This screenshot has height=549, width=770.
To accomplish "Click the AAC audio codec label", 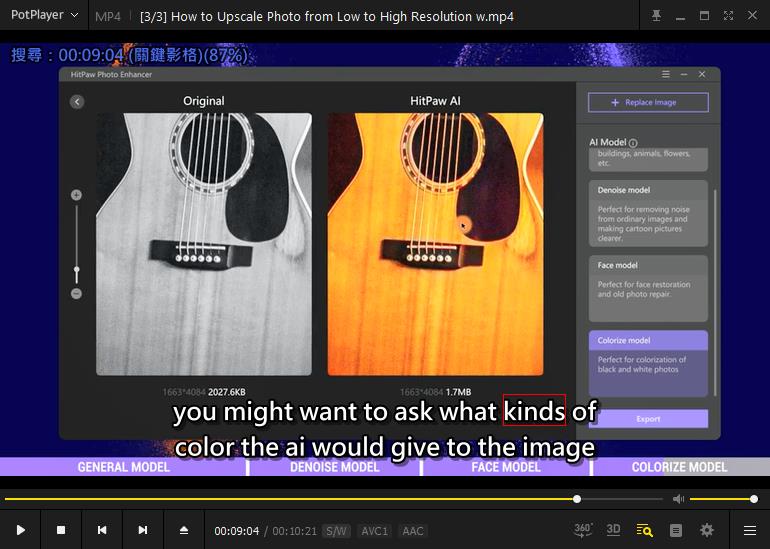I will [413, 531].
